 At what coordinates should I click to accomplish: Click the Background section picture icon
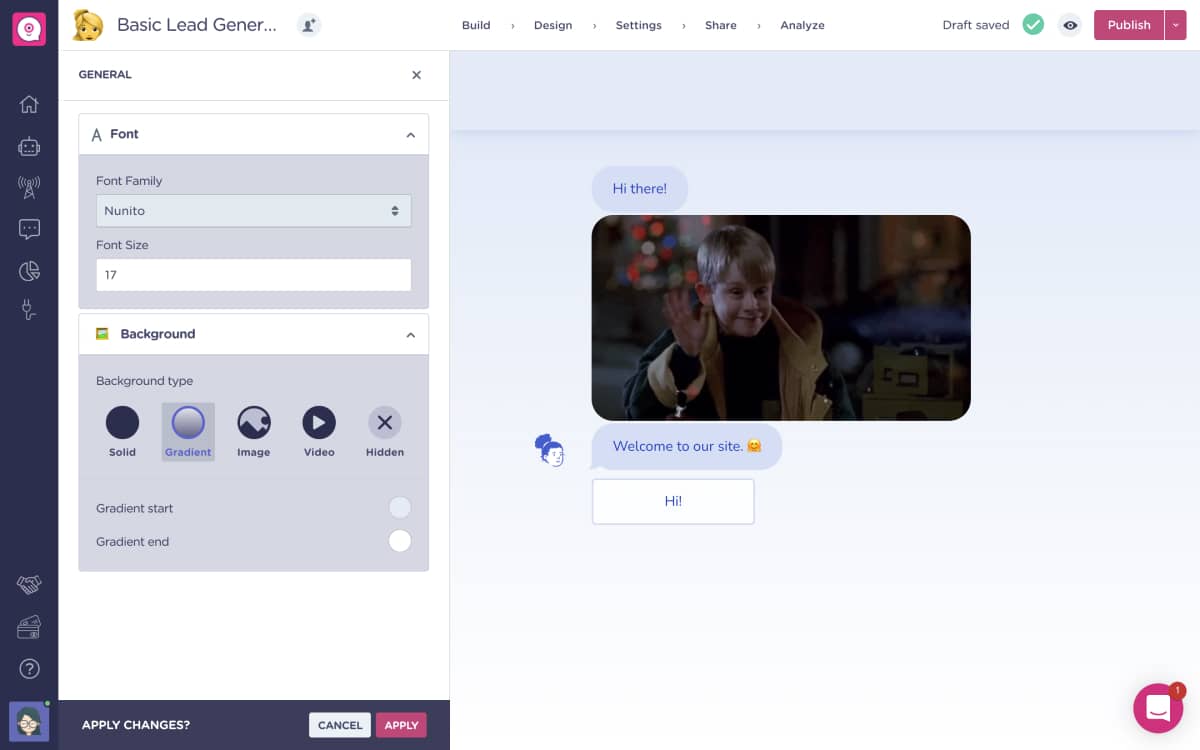point(102,334)
